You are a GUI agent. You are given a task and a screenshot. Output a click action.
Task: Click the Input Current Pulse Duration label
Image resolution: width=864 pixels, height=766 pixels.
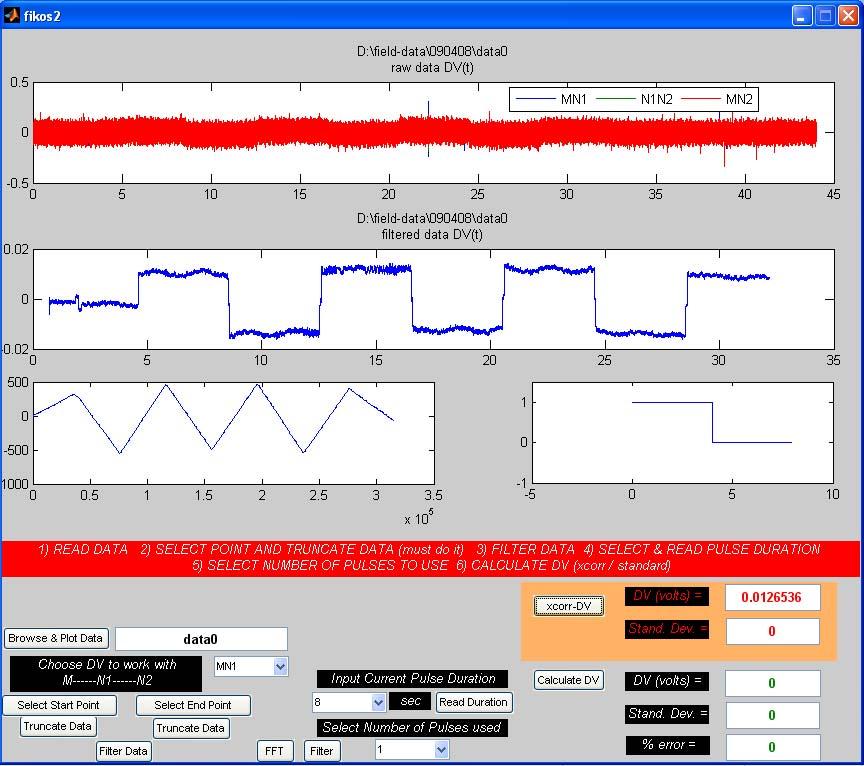(x=413, y=679)
